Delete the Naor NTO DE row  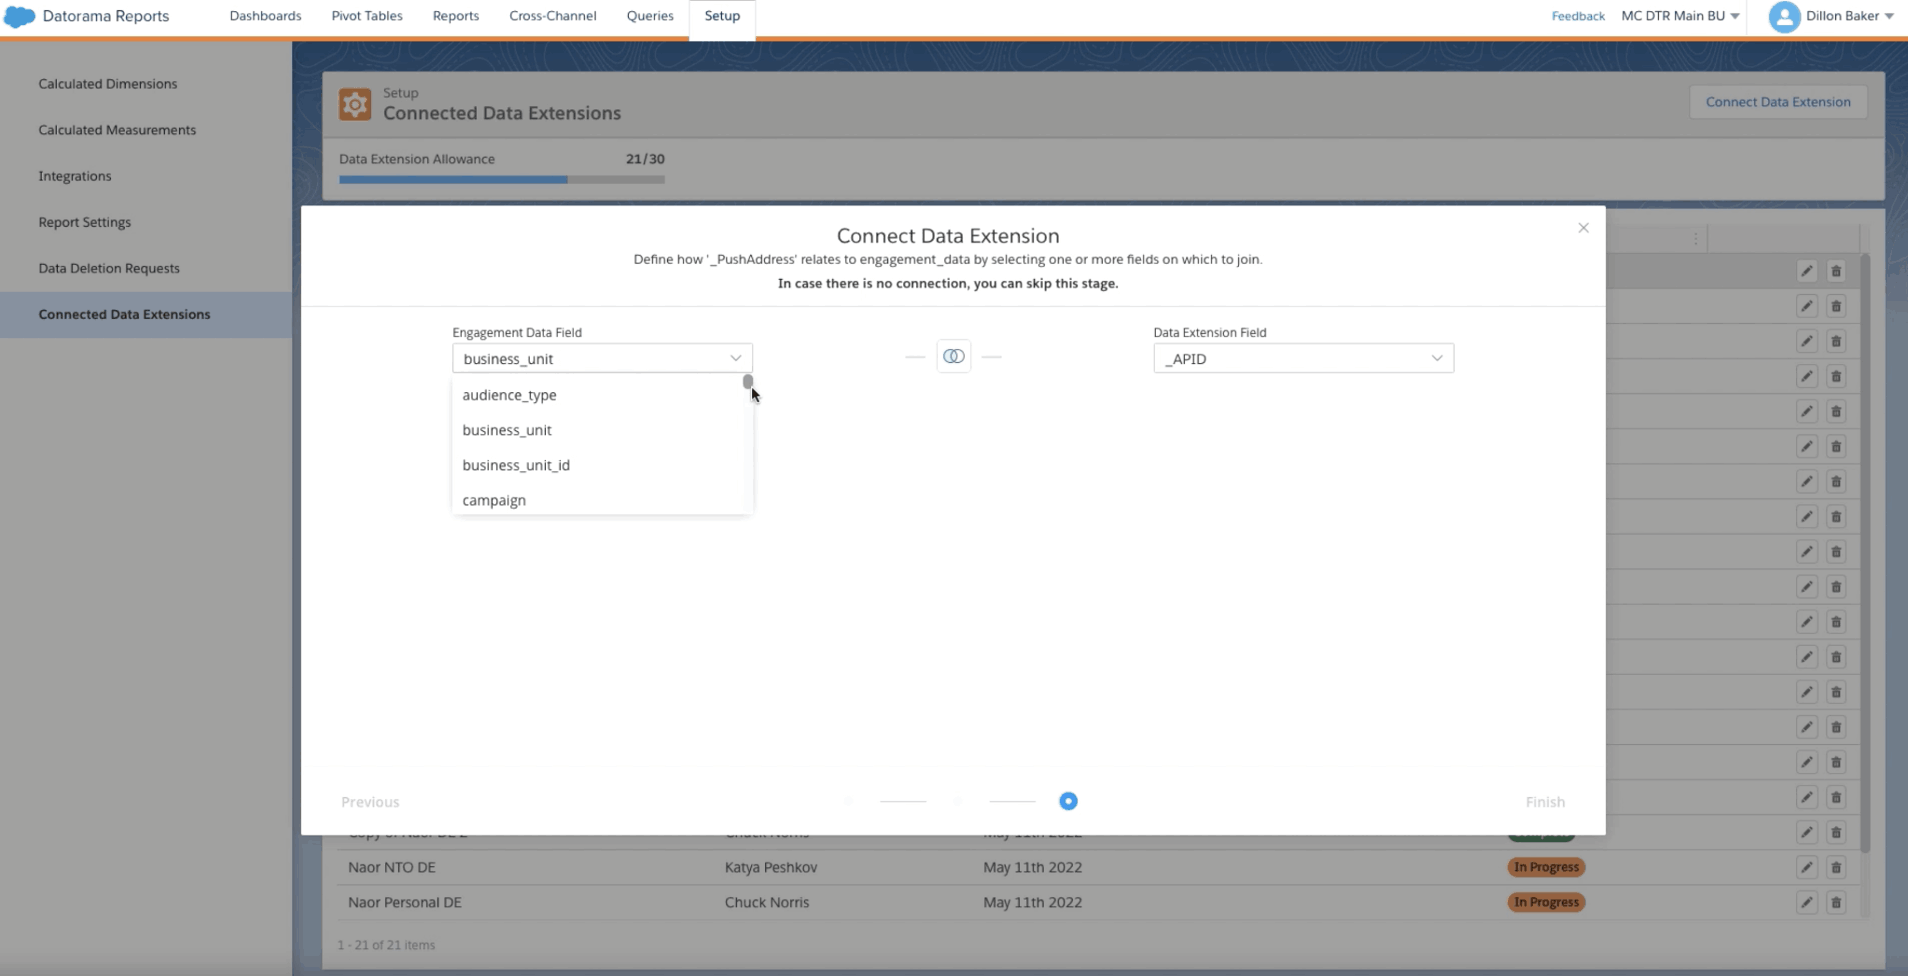point(1836,867)
